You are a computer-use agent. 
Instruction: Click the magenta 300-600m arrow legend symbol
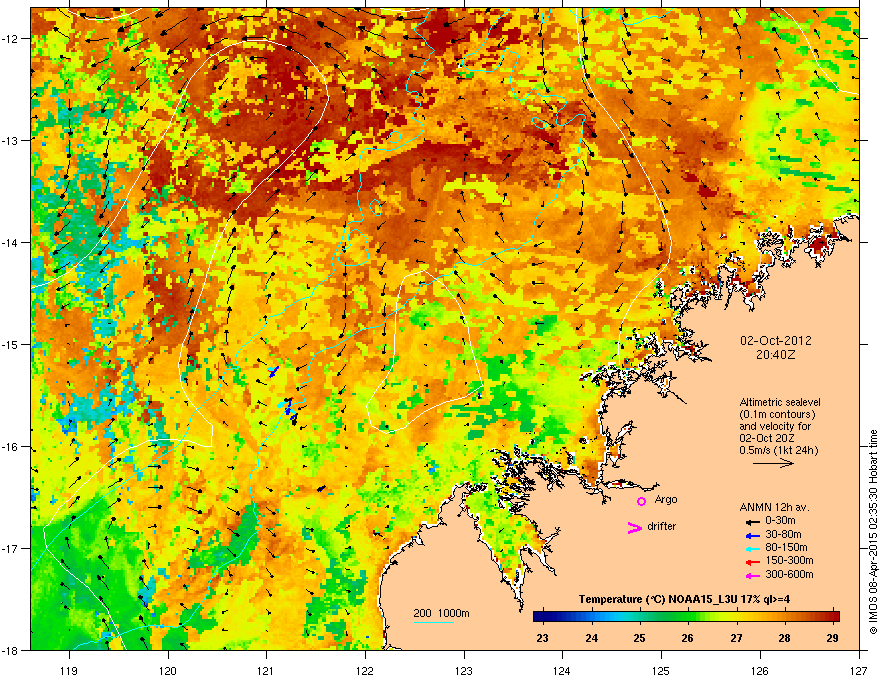coord(752,576)
